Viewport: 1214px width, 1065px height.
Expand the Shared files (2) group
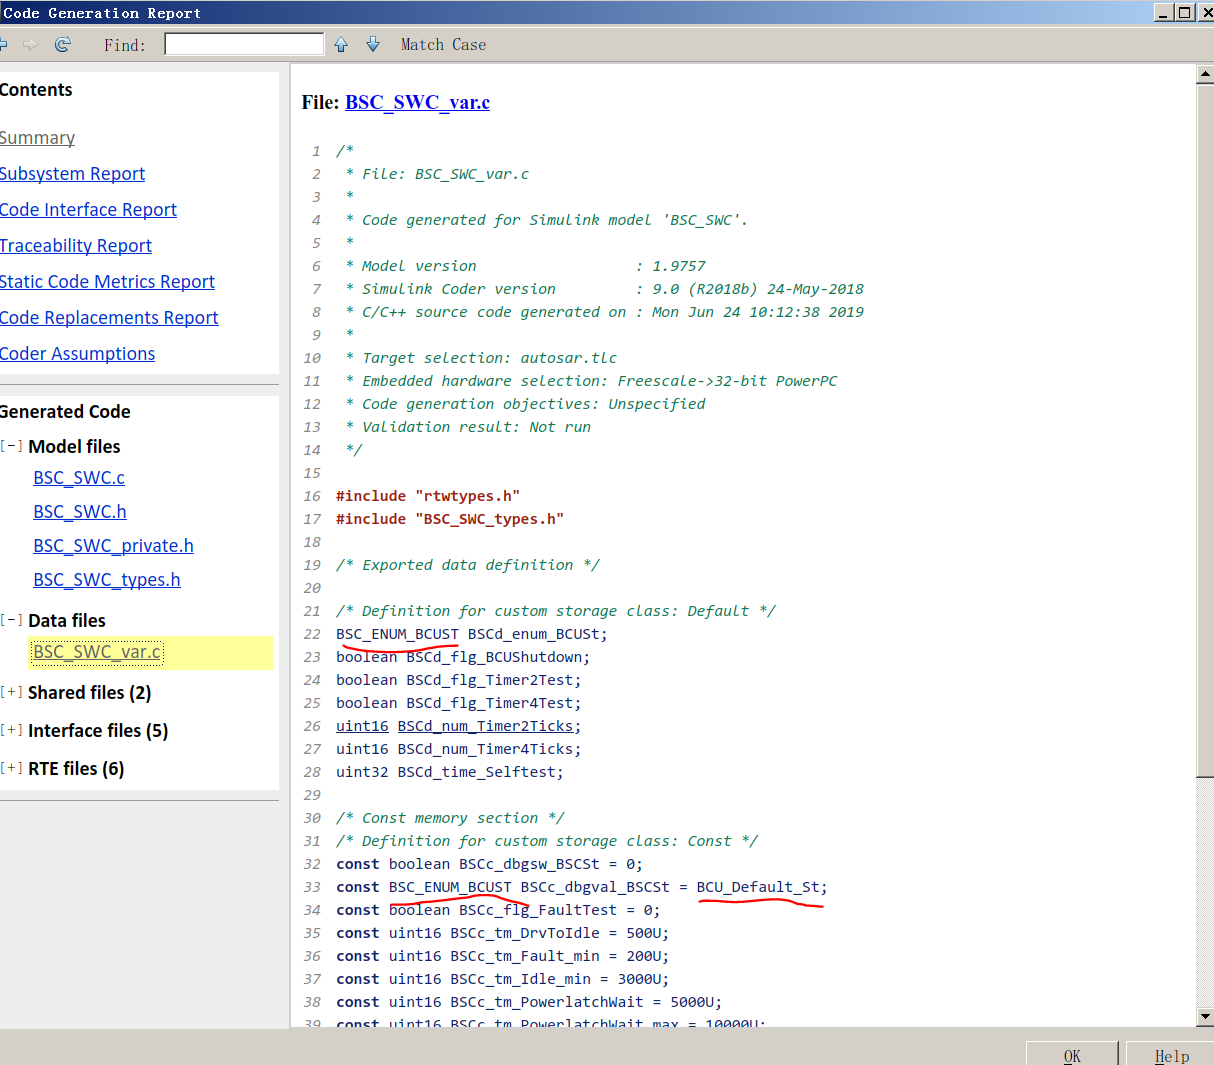(12, 692)
